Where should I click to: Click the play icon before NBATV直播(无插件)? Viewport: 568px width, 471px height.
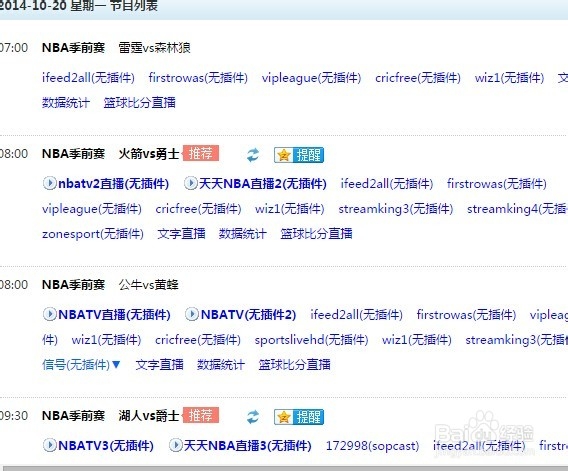coord(49,314)
